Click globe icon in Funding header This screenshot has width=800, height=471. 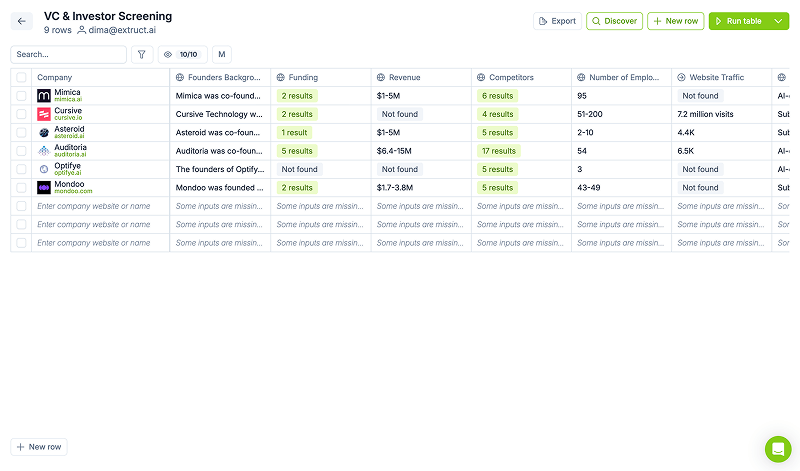[x=280, y=77]
